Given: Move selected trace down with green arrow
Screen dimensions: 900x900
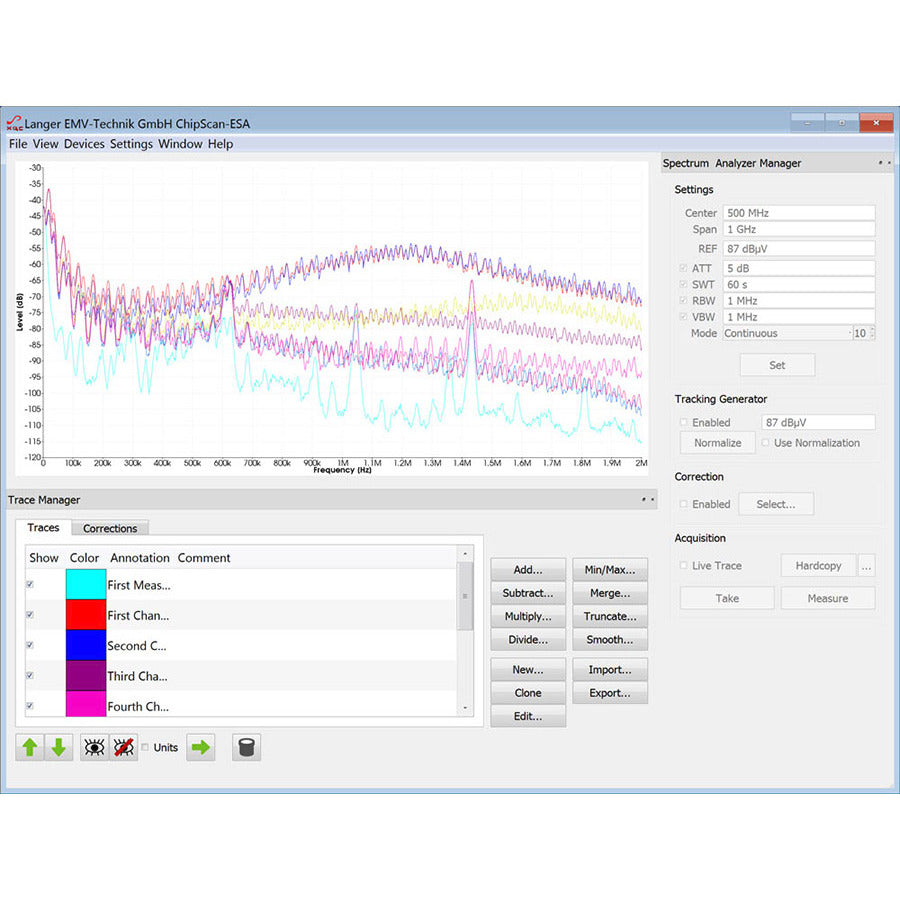Looking at the screenshot, I should [x=59, y=747].
